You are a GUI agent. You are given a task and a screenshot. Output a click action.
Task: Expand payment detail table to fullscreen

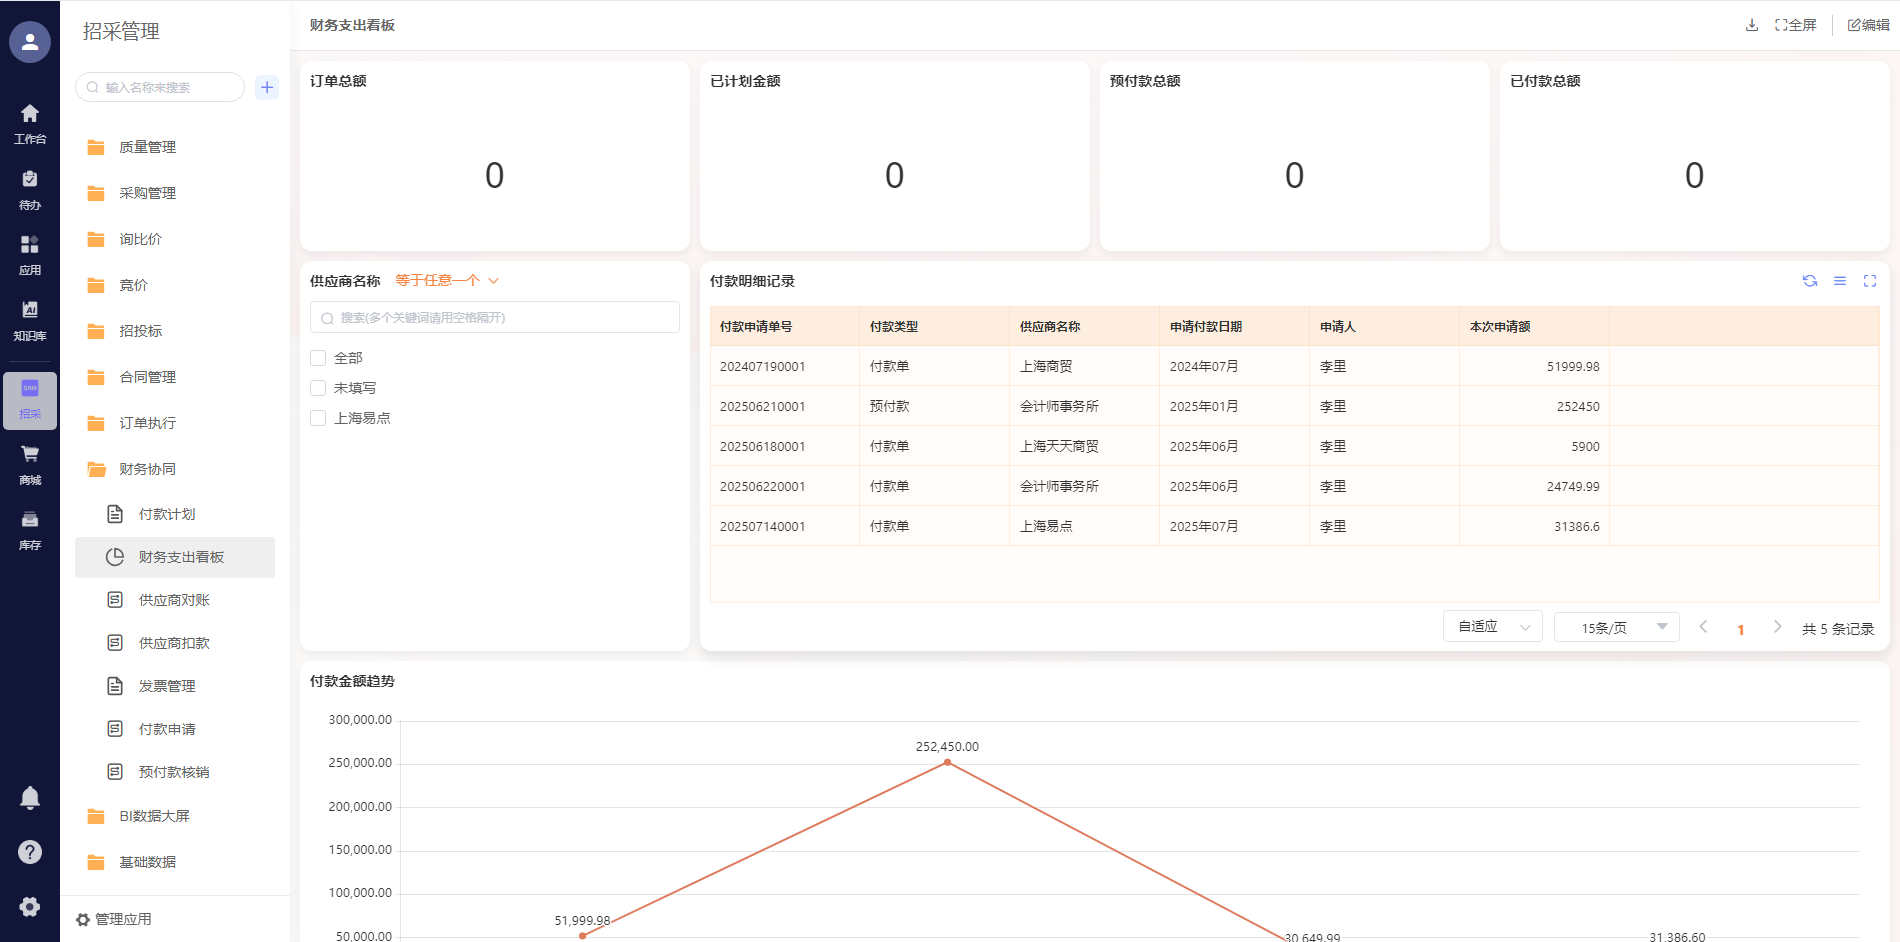pos(1869,281)
